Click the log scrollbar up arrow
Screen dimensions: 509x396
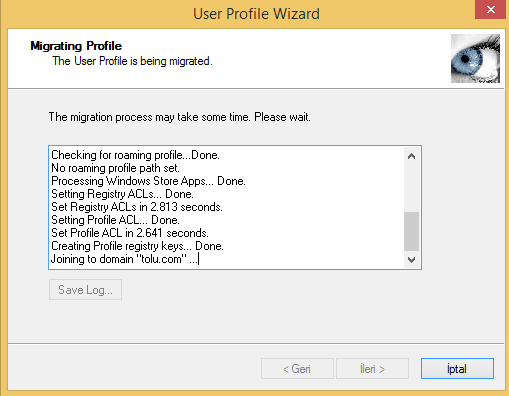[x=411, y=156]
